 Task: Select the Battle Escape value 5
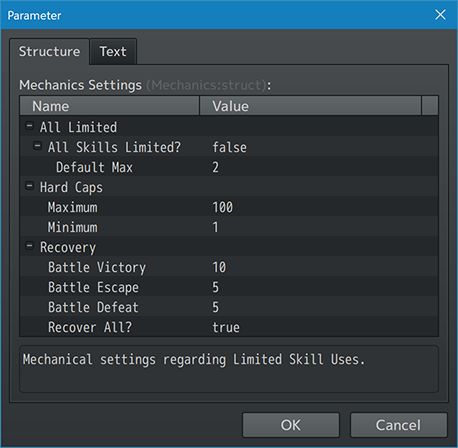click(216, 287)
